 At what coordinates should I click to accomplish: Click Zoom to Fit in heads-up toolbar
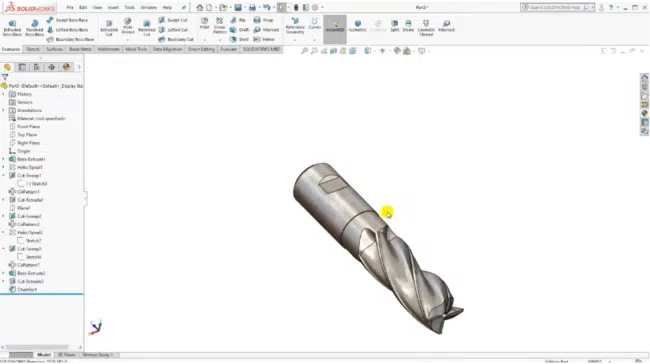point(304,51)
